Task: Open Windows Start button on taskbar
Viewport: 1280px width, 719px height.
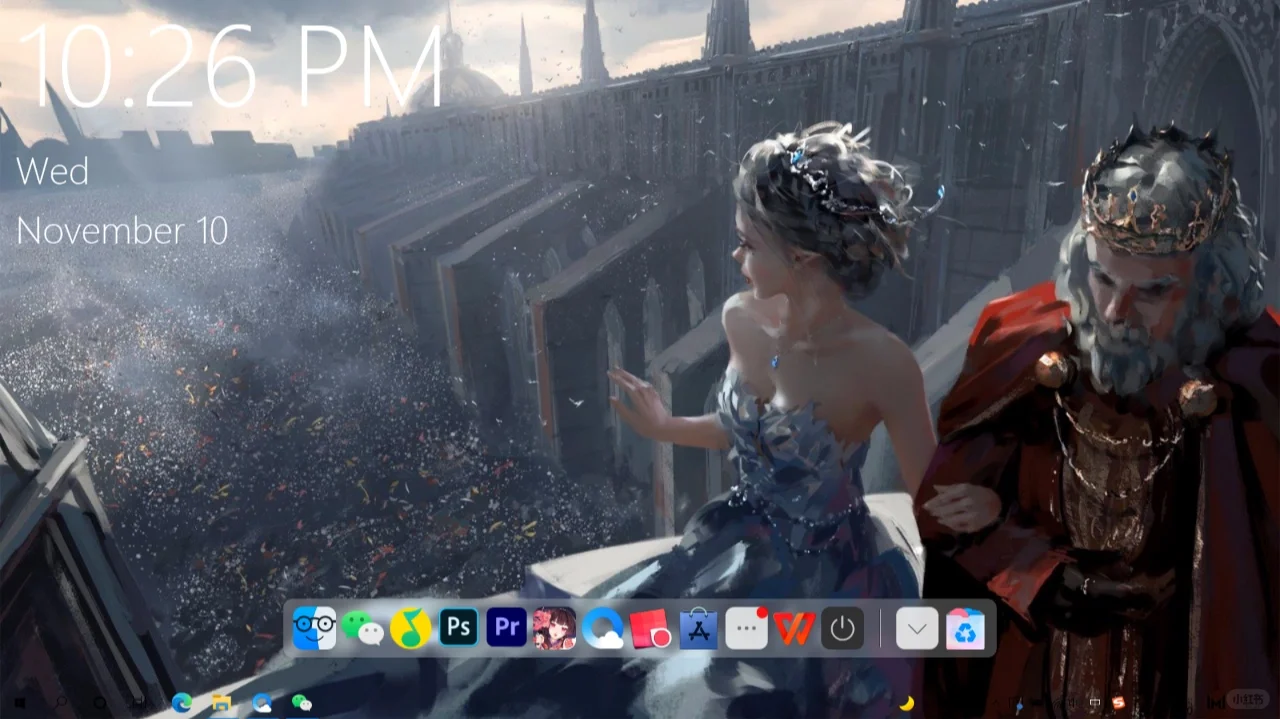Action: coord(21,704)
